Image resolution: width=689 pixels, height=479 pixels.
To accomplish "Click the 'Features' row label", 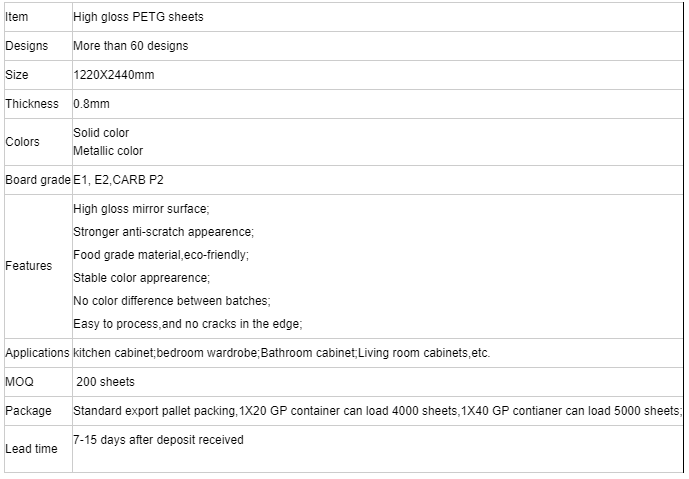I will (x=29, y=266).
